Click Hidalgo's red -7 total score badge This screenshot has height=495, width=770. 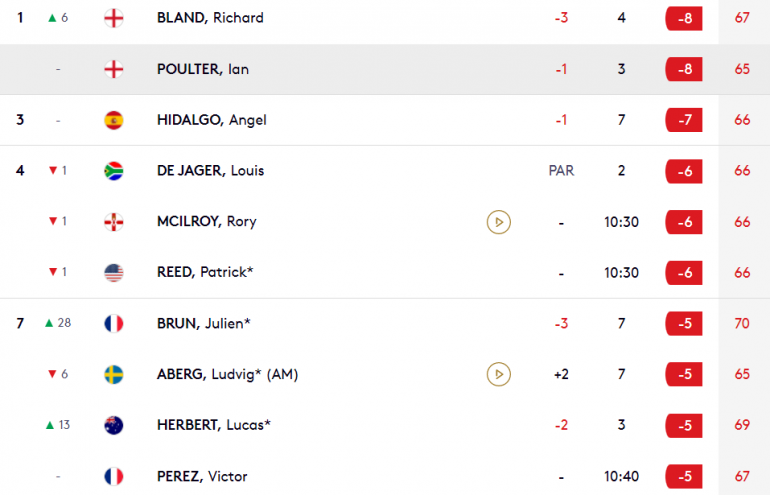point(684,120)
